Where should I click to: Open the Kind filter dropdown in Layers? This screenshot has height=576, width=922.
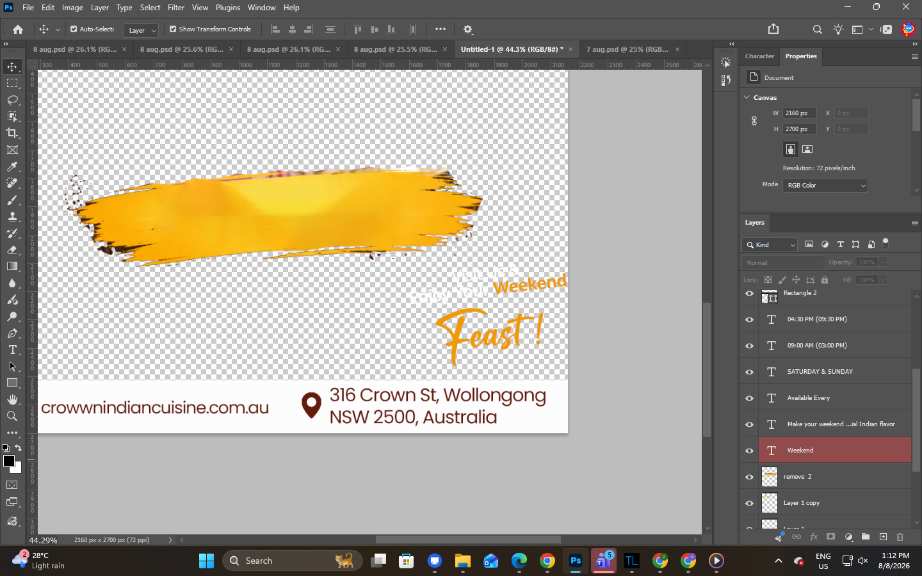(x=770, y=245)
